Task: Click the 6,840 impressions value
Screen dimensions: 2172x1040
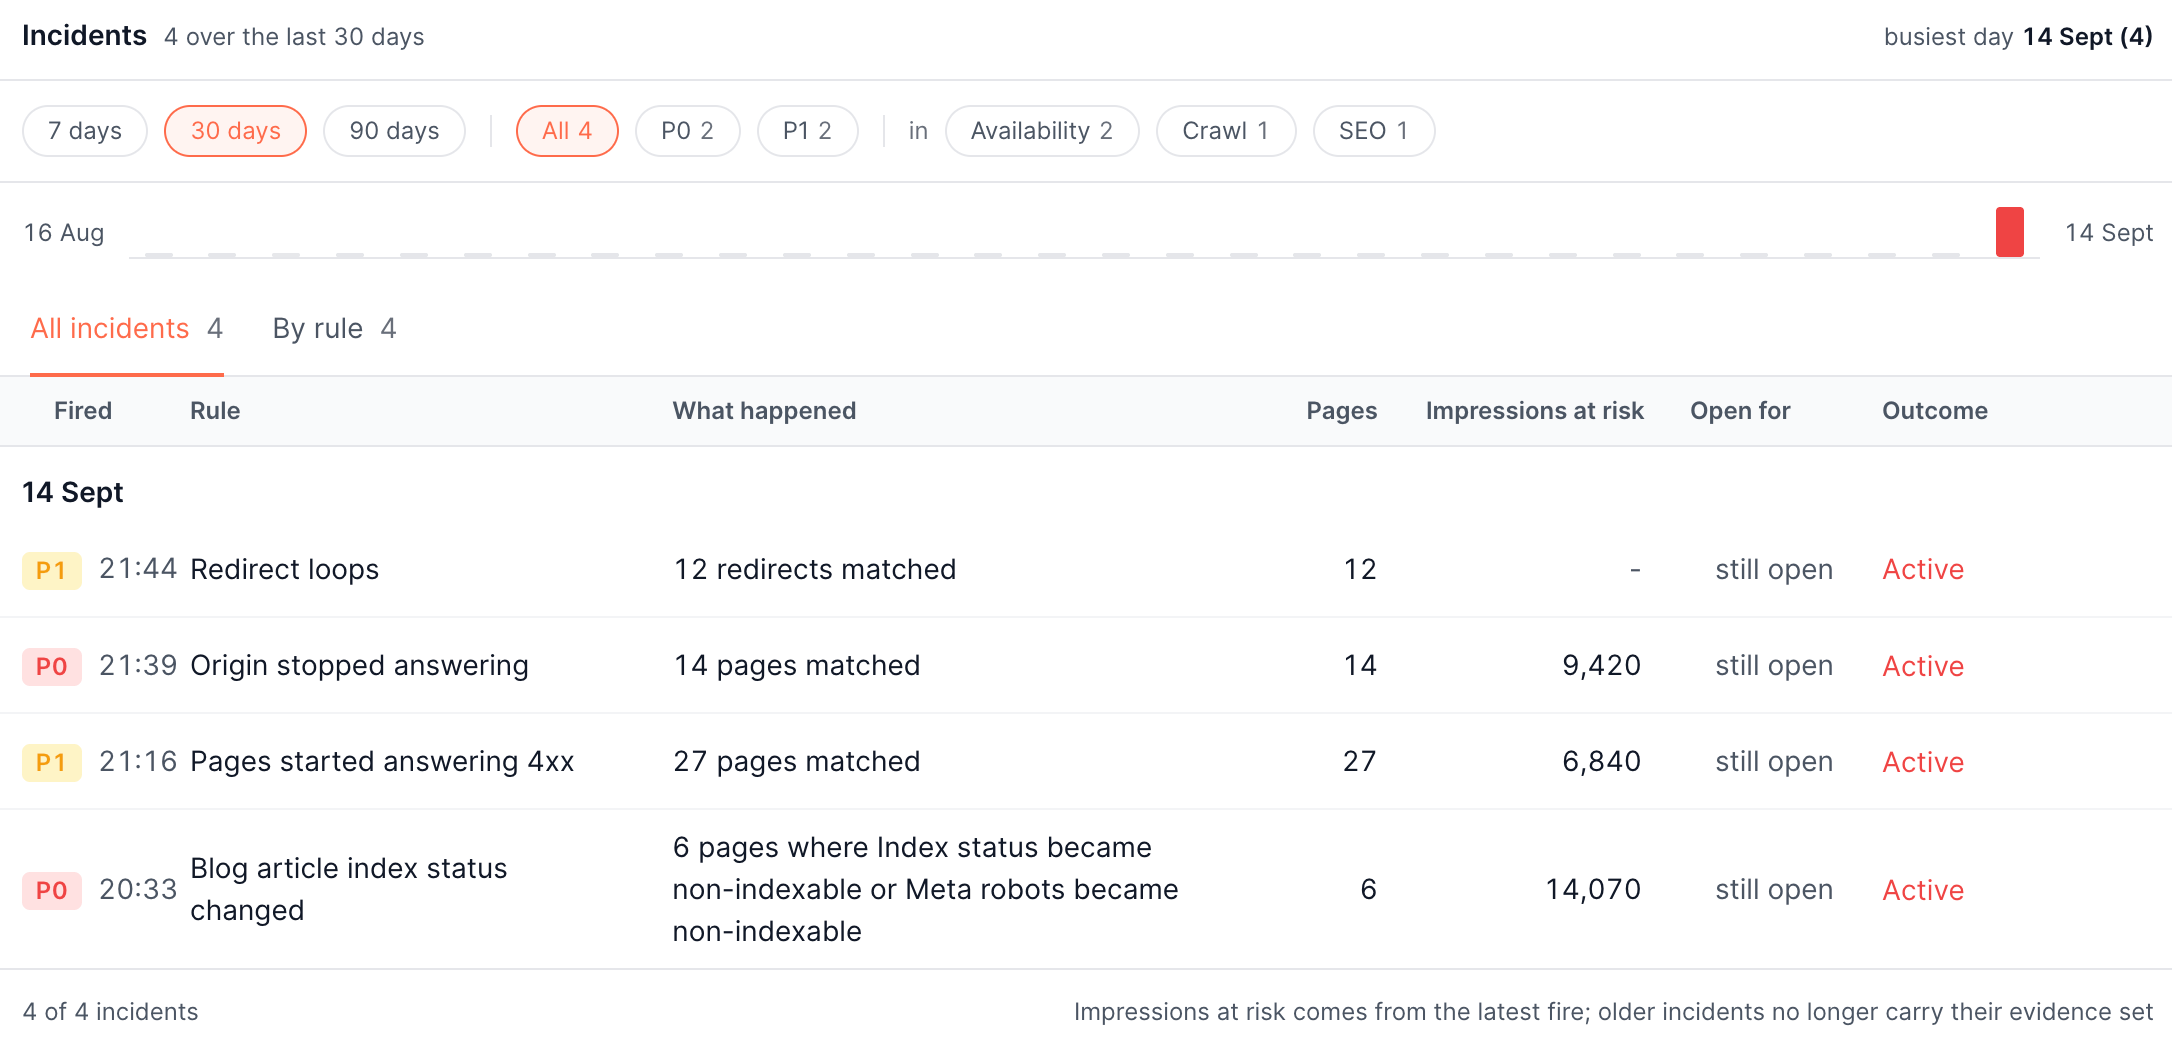Action: click(1601, 761)
